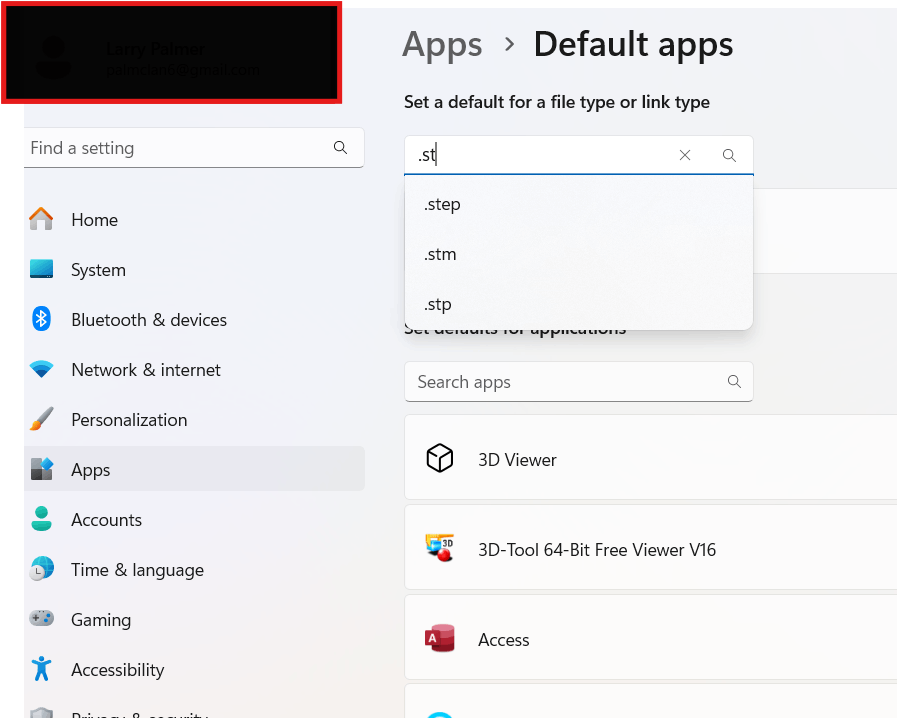Viewport: 897px width, 718px height.
Task: Click the Default apps page heading
Action: pyautogui.click(x=633, y=45)
